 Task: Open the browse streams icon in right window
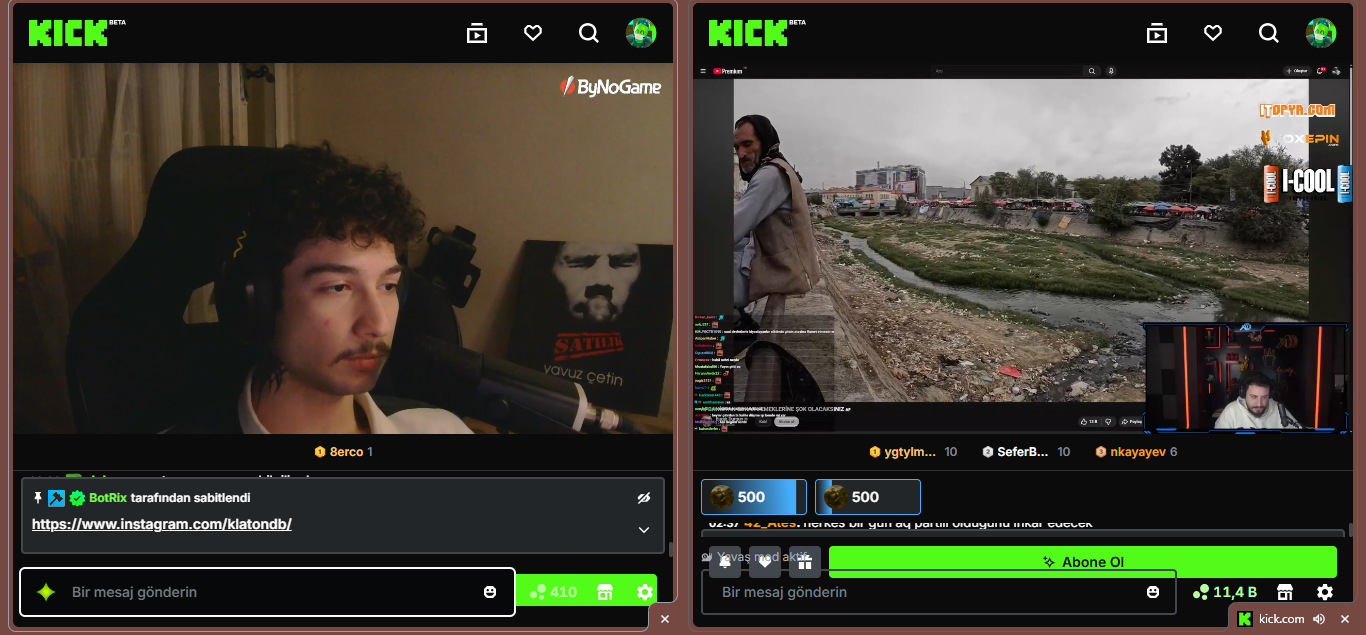coord(1157,33)
